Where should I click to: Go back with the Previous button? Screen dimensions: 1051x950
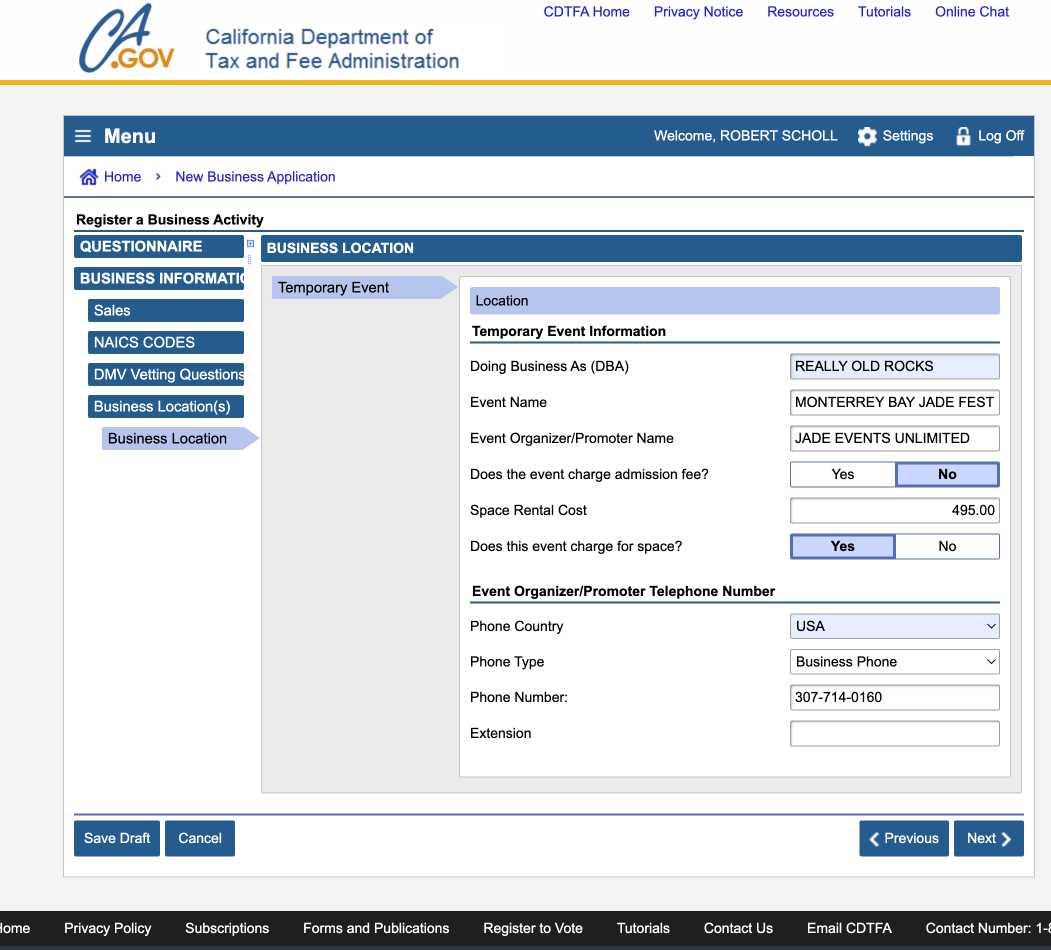(x=903, y=838)
